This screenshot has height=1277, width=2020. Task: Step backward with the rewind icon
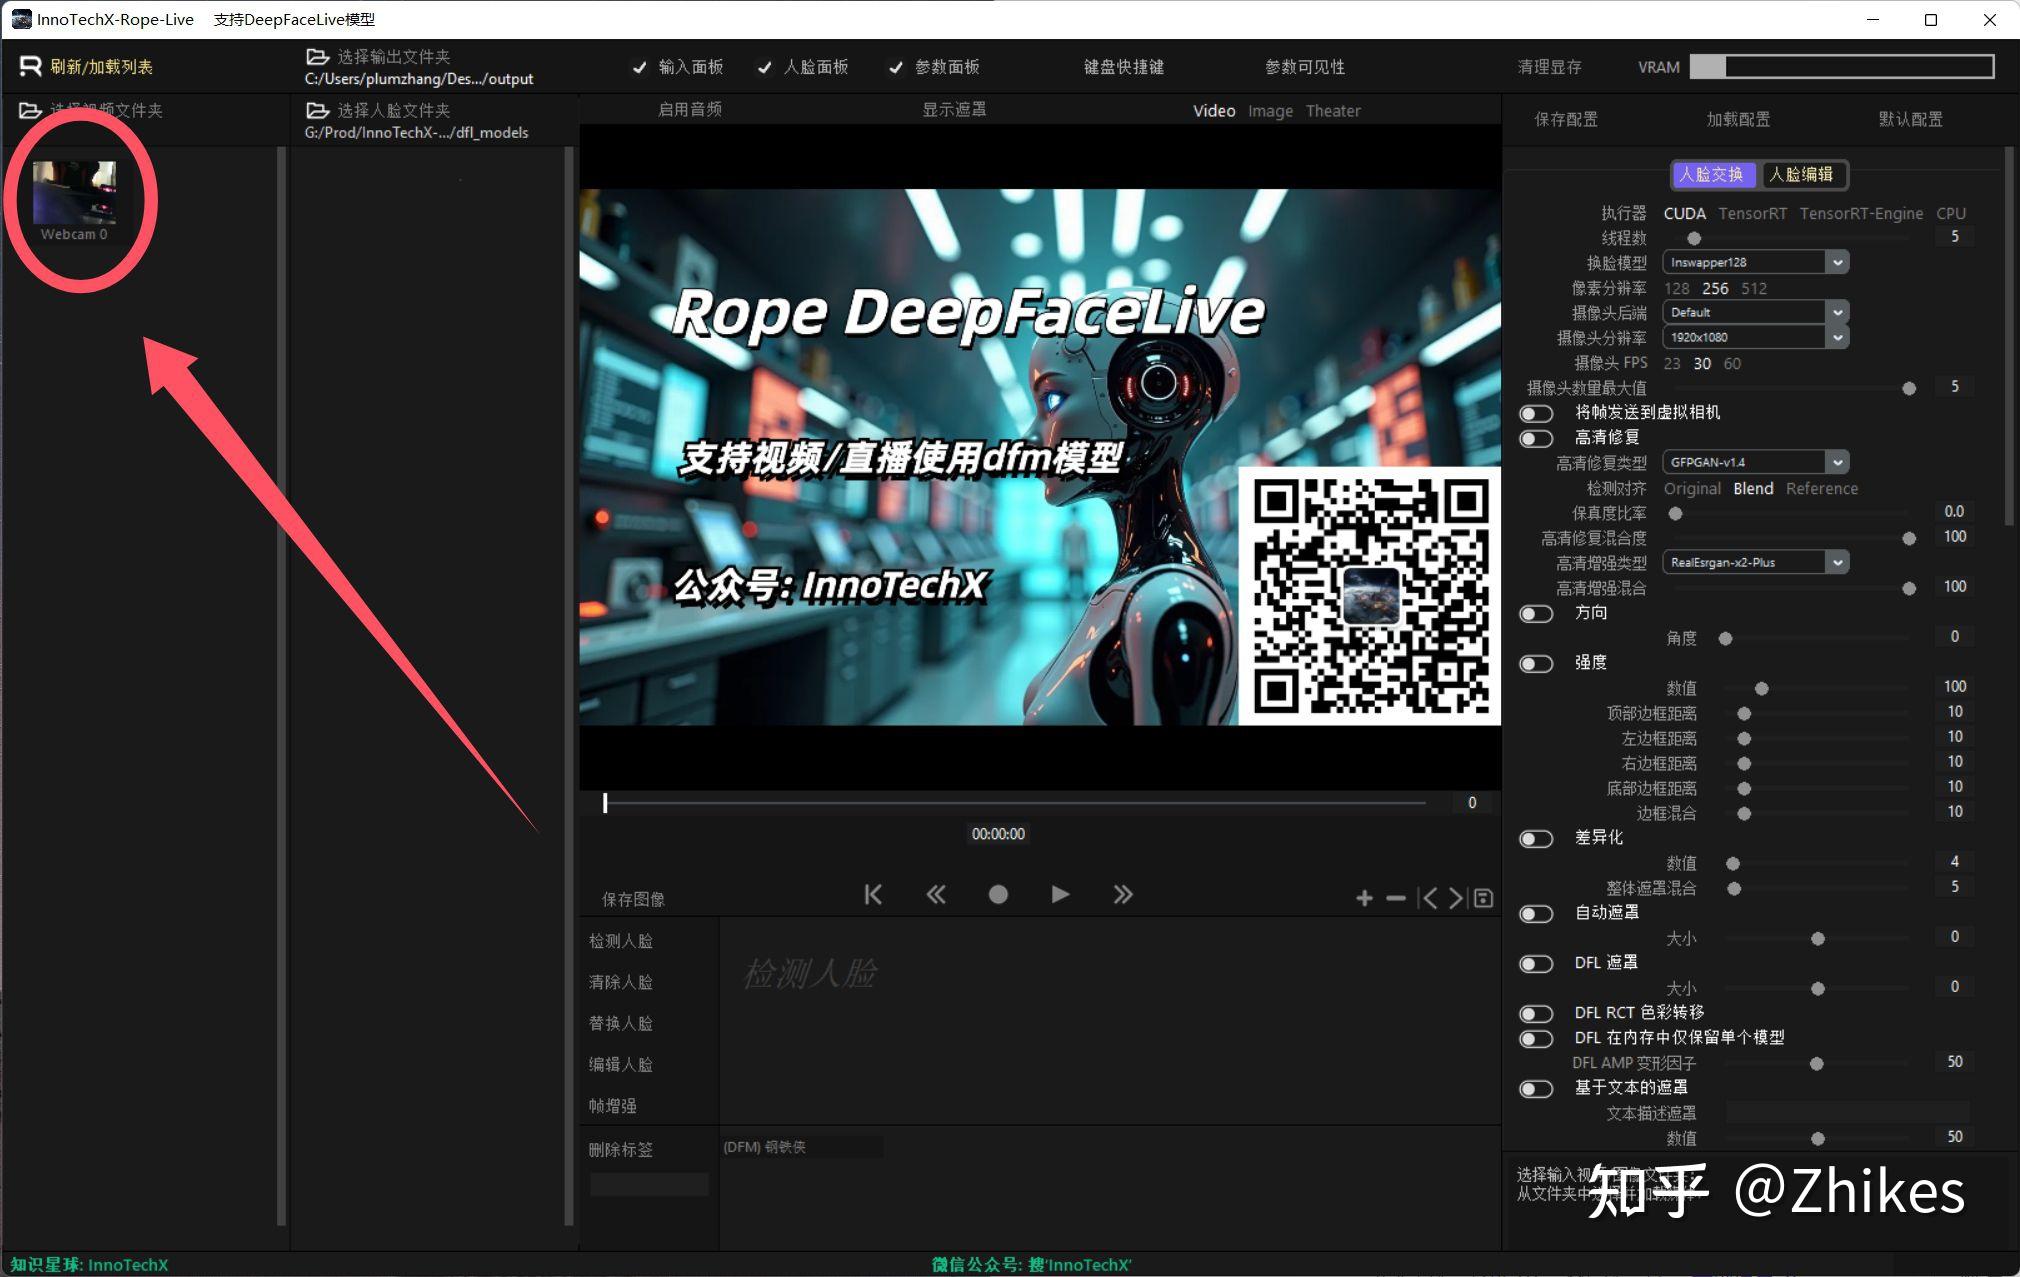(x=935, y=895)
